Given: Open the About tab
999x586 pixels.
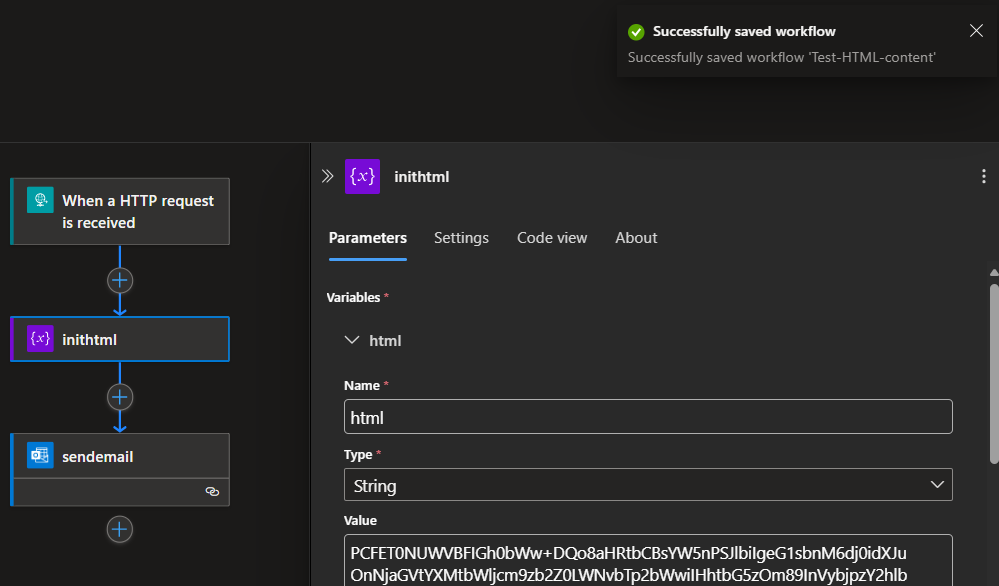Looking at the screenshot, I should point(636,238).
